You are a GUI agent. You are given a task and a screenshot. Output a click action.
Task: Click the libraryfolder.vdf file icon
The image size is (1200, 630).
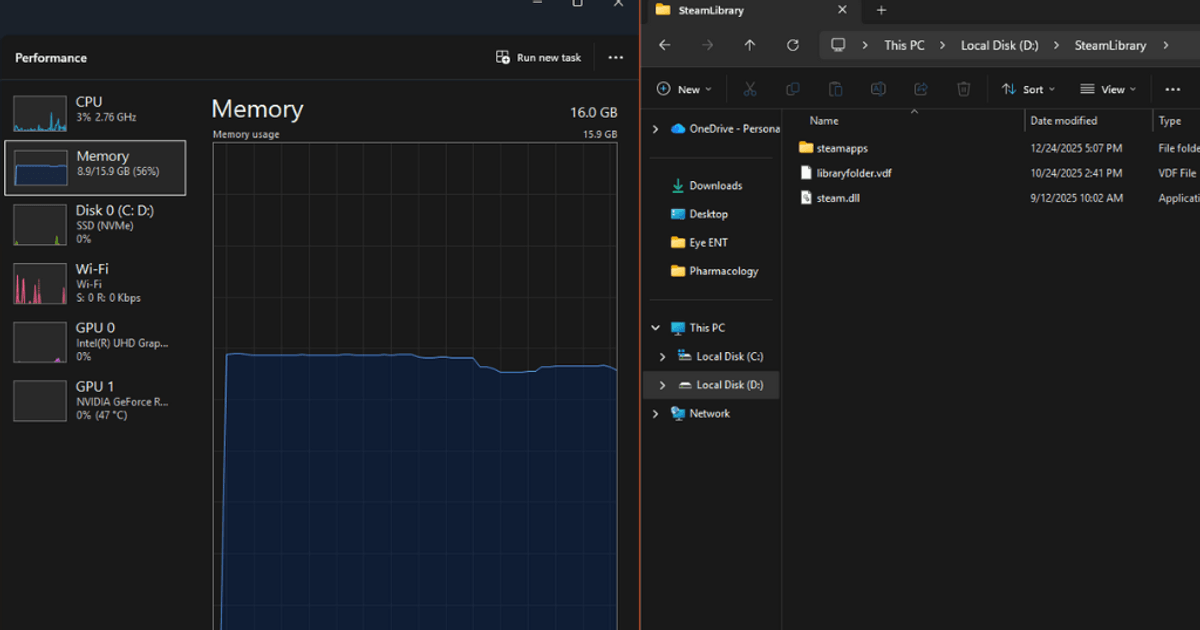tap(807, 173)
